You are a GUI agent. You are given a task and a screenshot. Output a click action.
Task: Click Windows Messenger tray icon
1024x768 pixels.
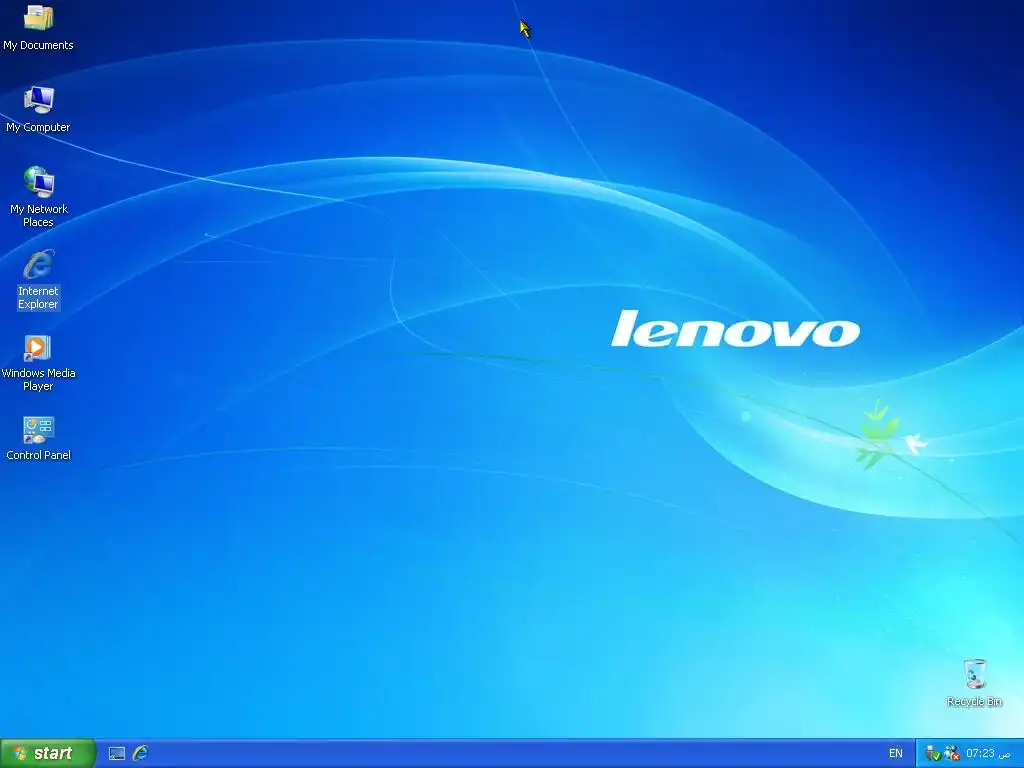[952, 754]
